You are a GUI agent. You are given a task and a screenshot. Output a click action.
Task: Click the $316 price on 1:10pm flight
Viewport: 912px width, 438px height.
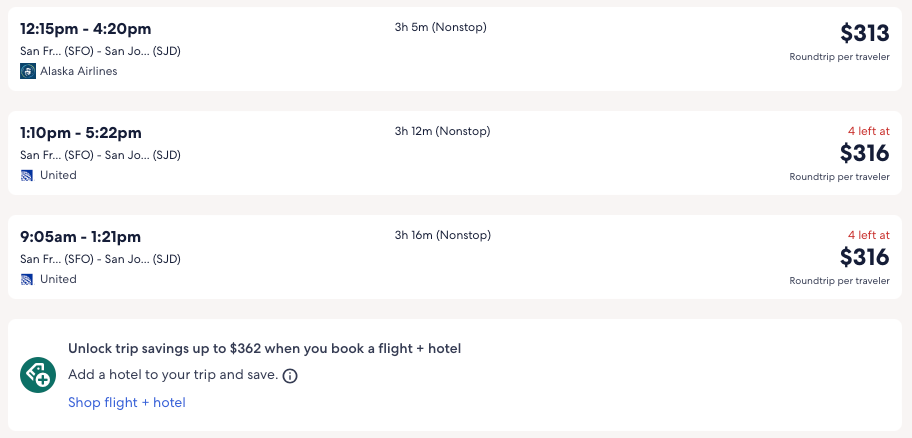pos(864,153)
